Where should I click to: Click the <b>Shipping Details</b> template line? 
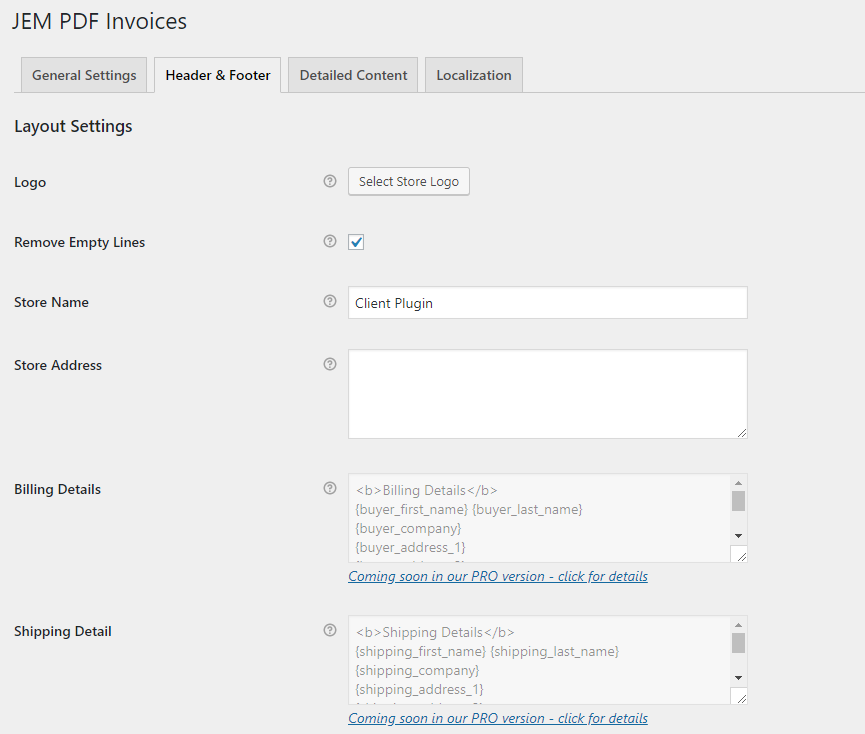[435, 633]
